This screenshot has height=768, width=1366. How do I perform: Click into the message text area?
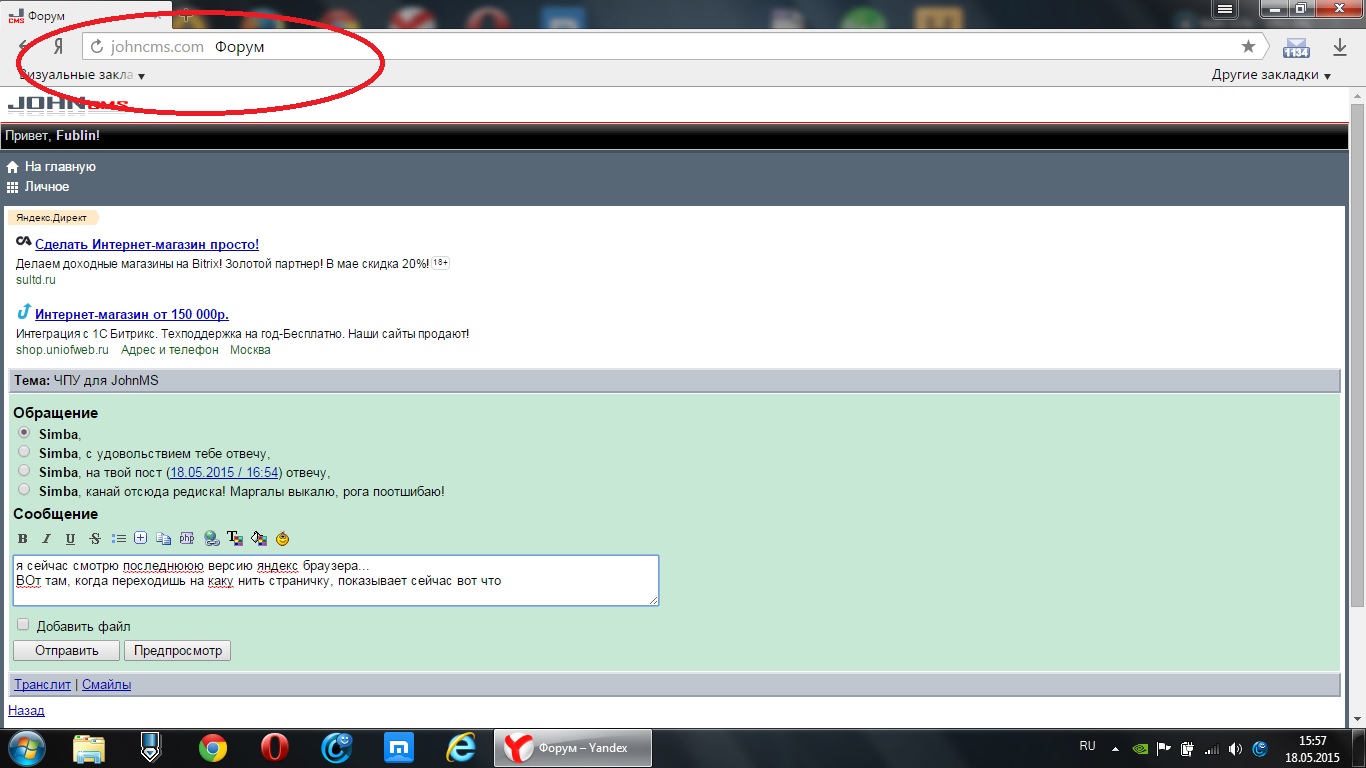pyautogui.click(x=336, y=580)
